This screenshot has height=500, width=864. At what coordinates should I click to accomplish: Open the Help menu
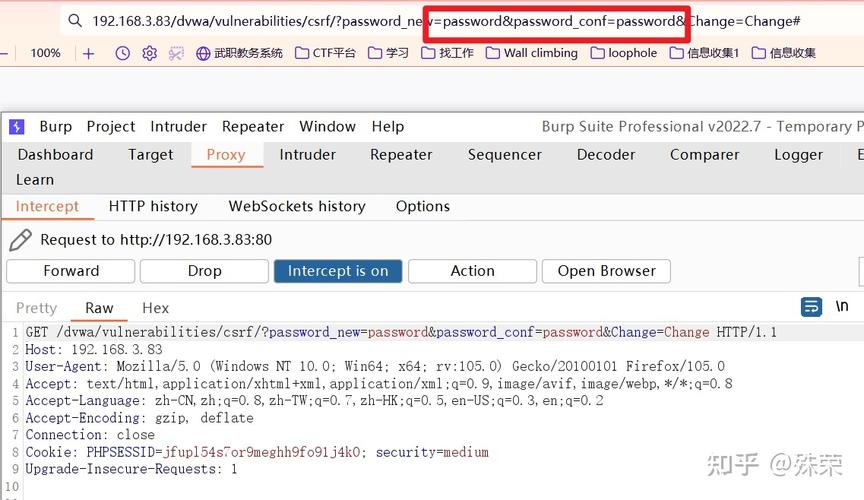coord(387,127)
